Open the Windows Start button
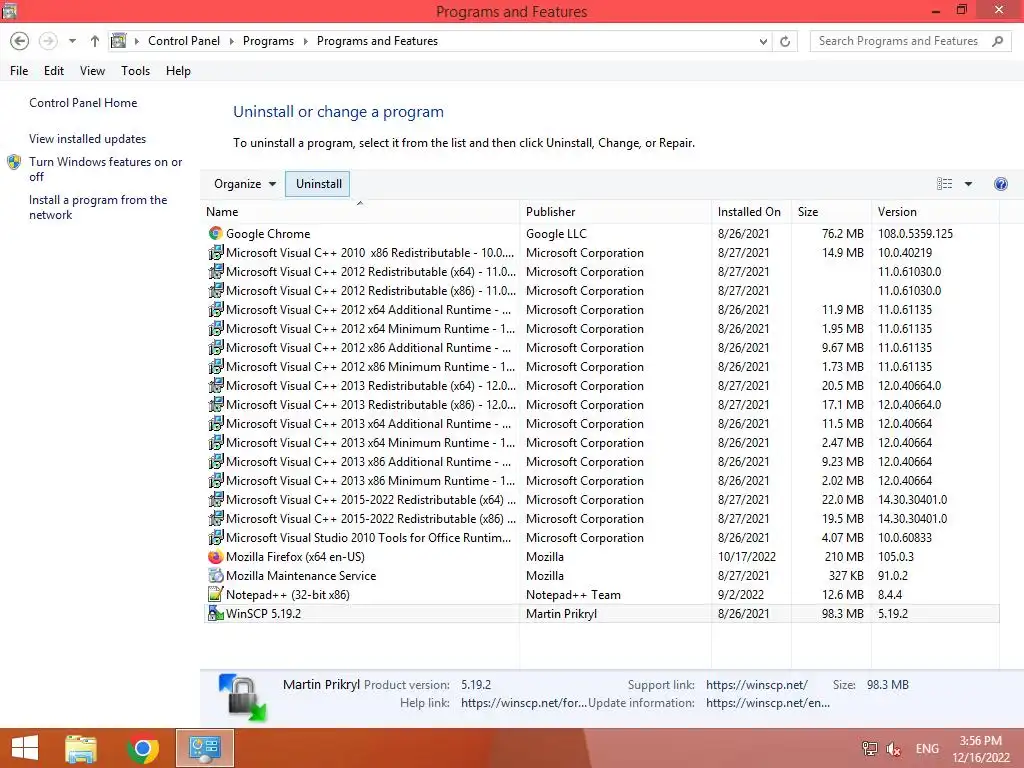 tap(25, 748)
